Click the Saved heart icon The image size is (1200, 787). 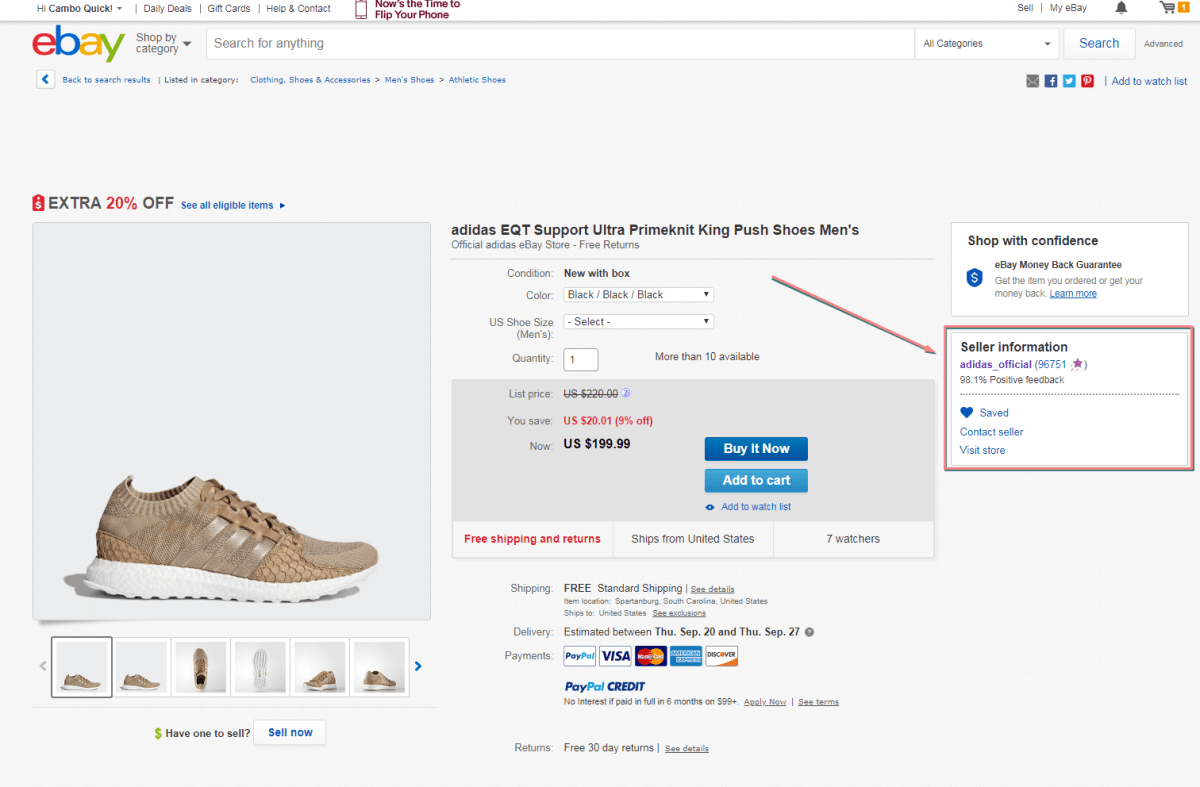pos(966,412)
